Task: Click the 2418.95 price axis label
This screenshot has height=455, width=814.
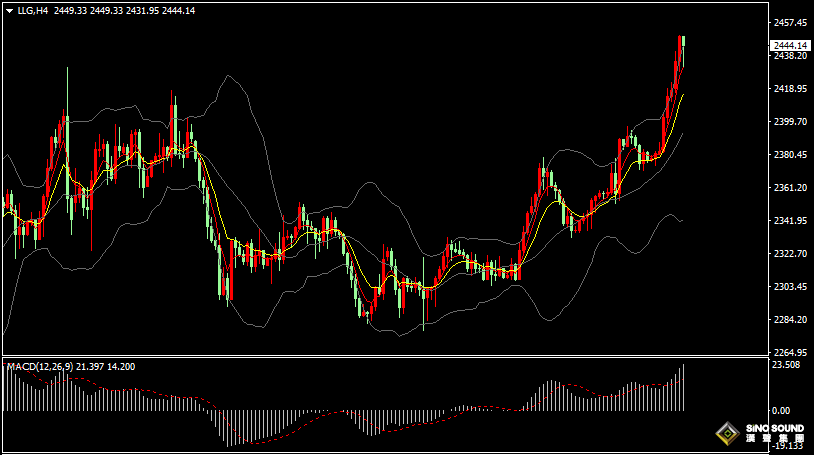Action: coord(791,89)
